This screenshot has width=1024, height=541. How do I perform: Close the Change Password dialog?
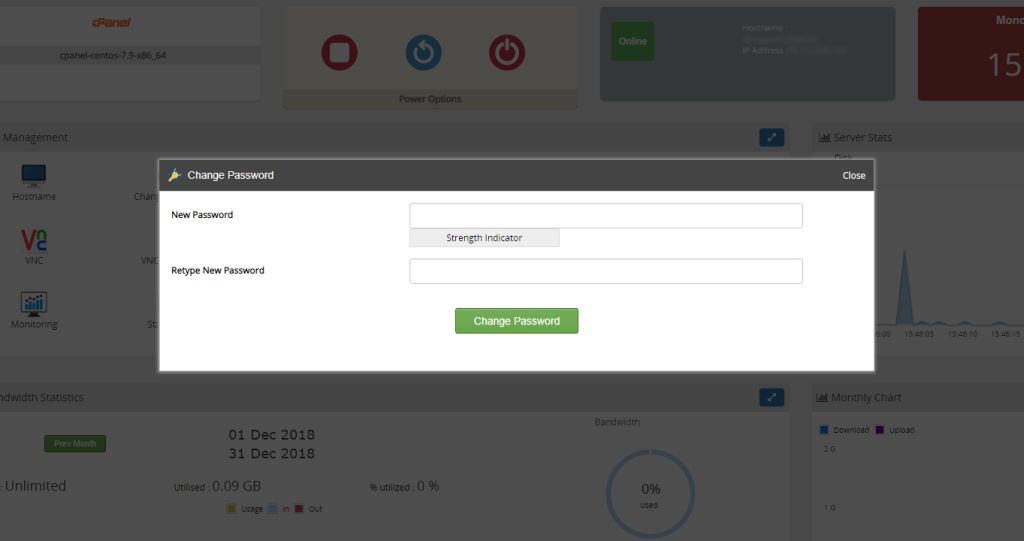pos(853,175)
